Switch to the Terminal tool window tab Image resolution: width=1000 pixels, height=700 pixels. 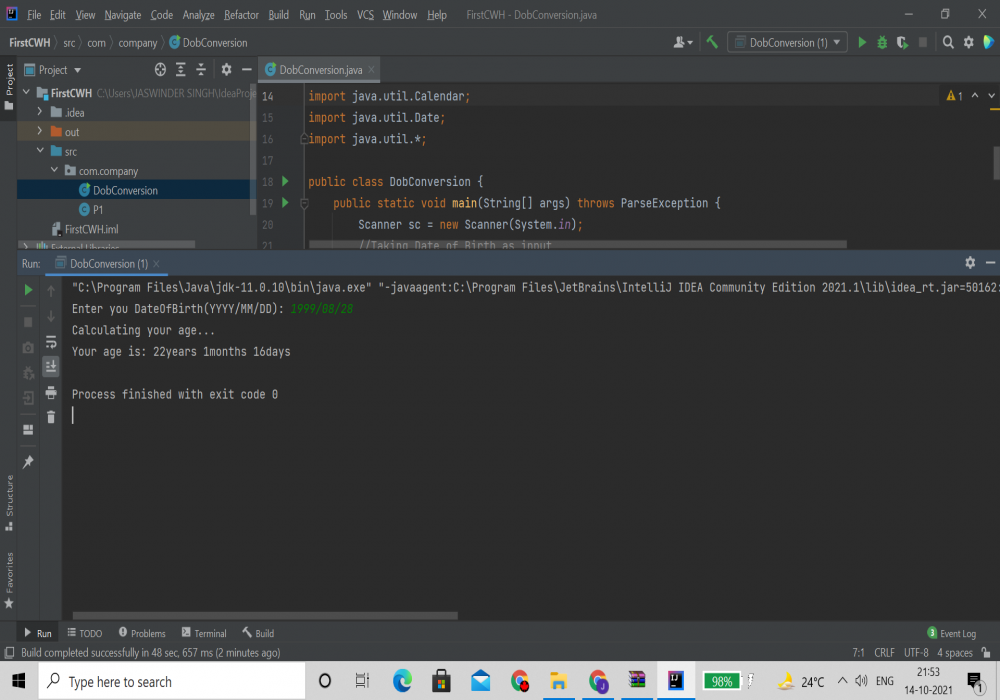204,633
